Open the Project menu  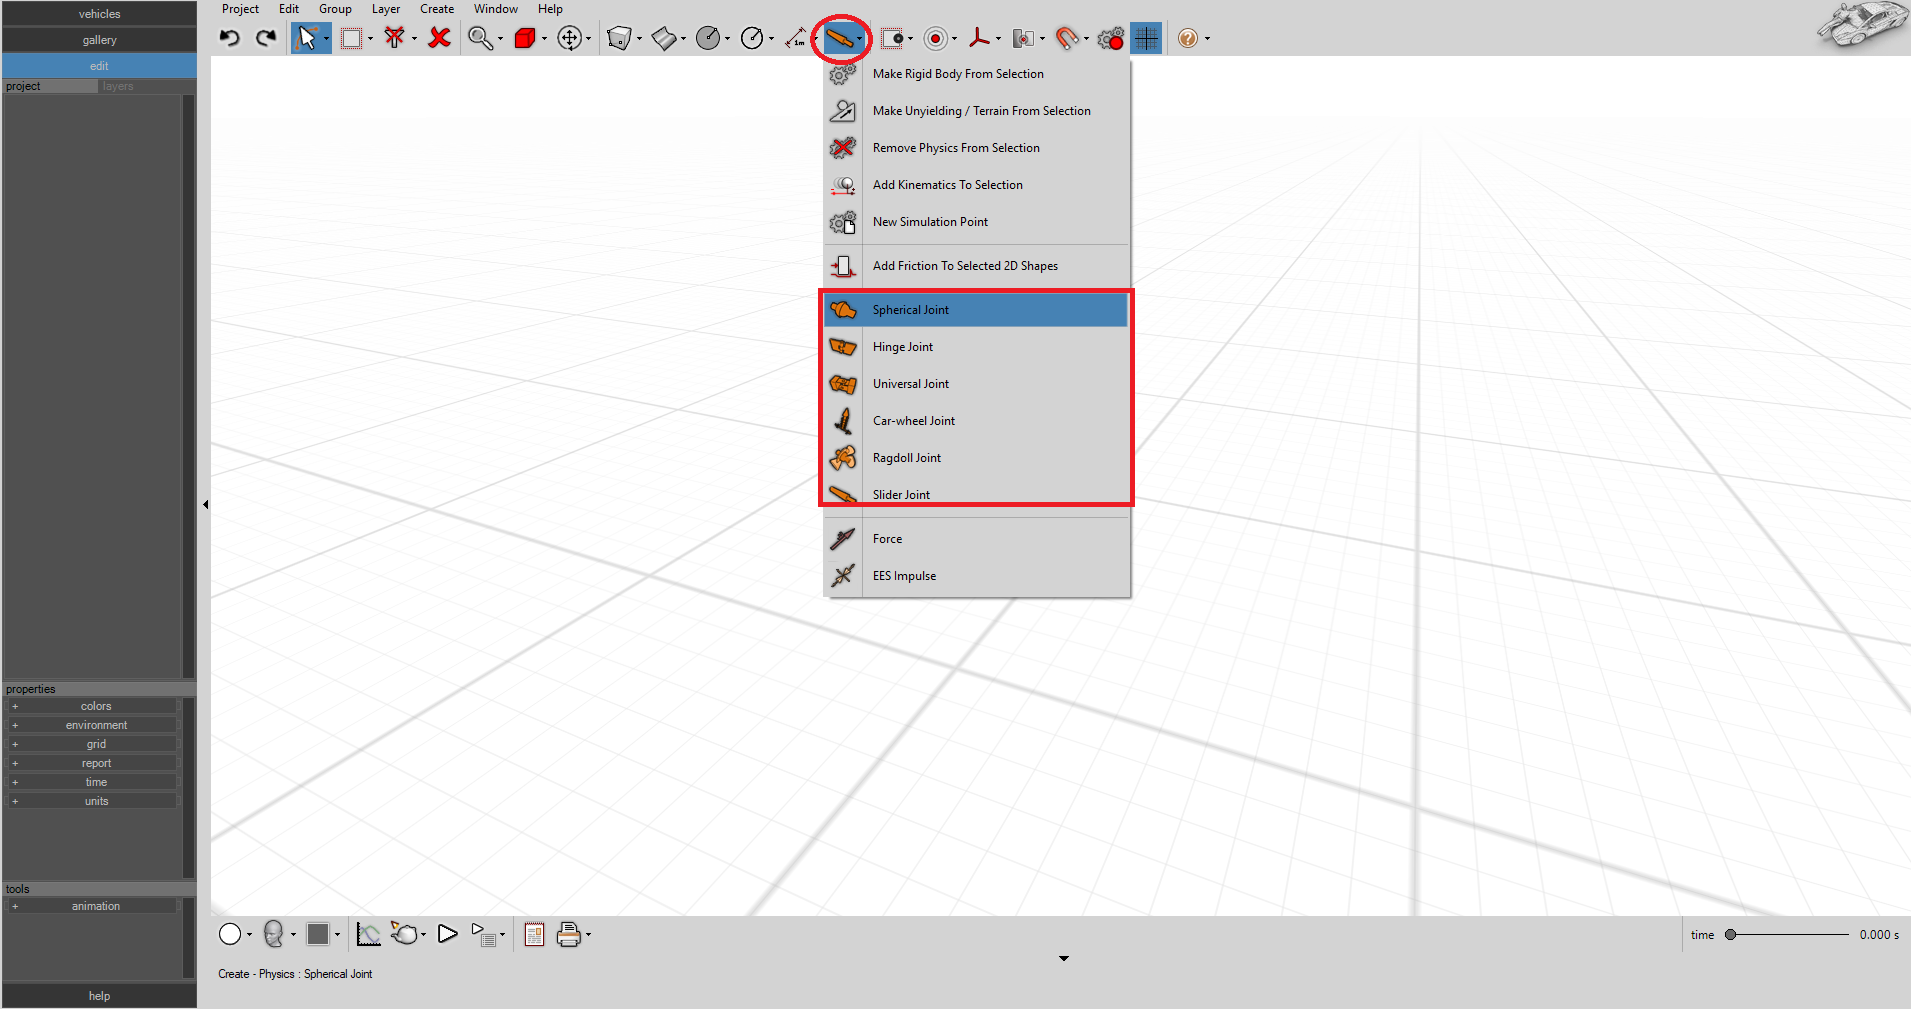tap(240, 9)
